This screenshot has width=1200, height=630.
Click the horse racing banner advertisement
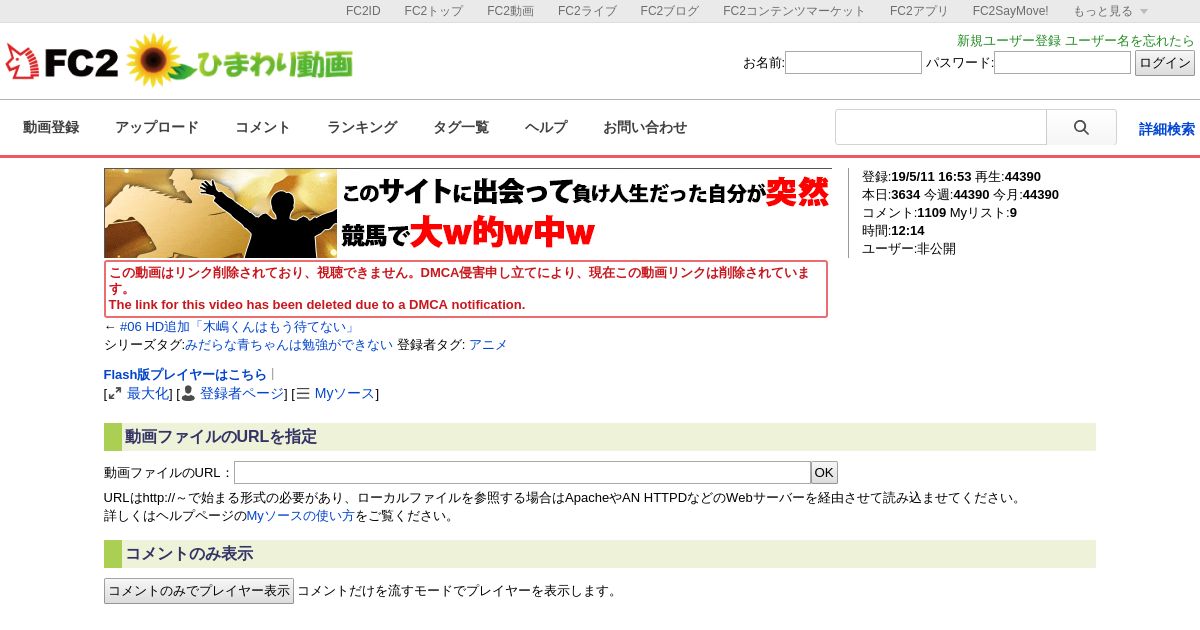click(x=468, y=213)
